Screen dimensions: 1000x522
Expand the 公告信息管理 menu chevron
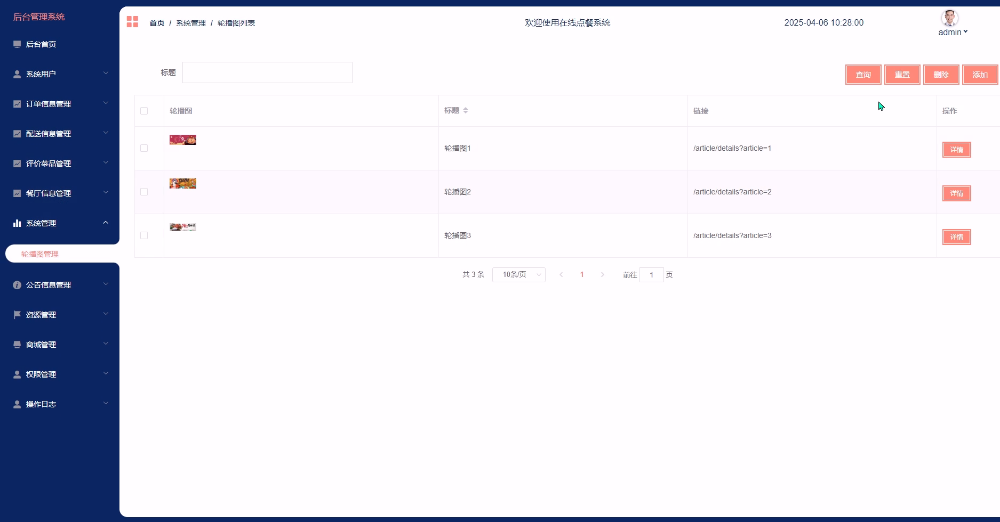106,284
